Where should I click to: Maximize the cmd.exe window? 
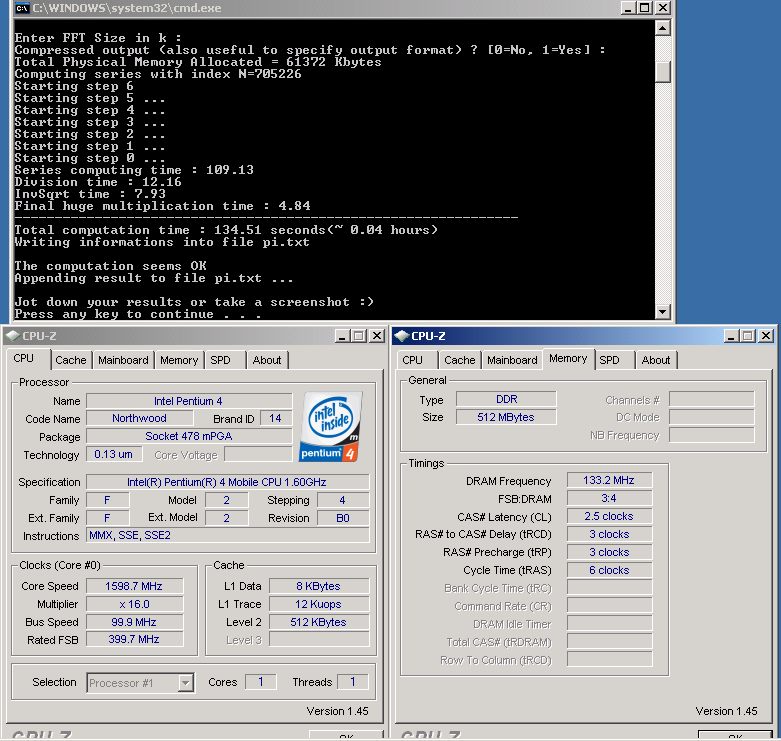click(645, 8)
